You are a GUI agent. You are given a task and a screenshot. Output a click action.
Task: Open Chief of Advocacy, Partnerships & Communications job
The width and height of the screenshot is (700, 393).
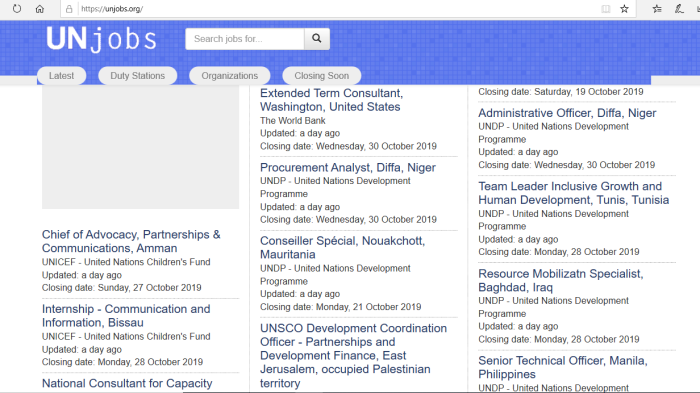(131, 241)
